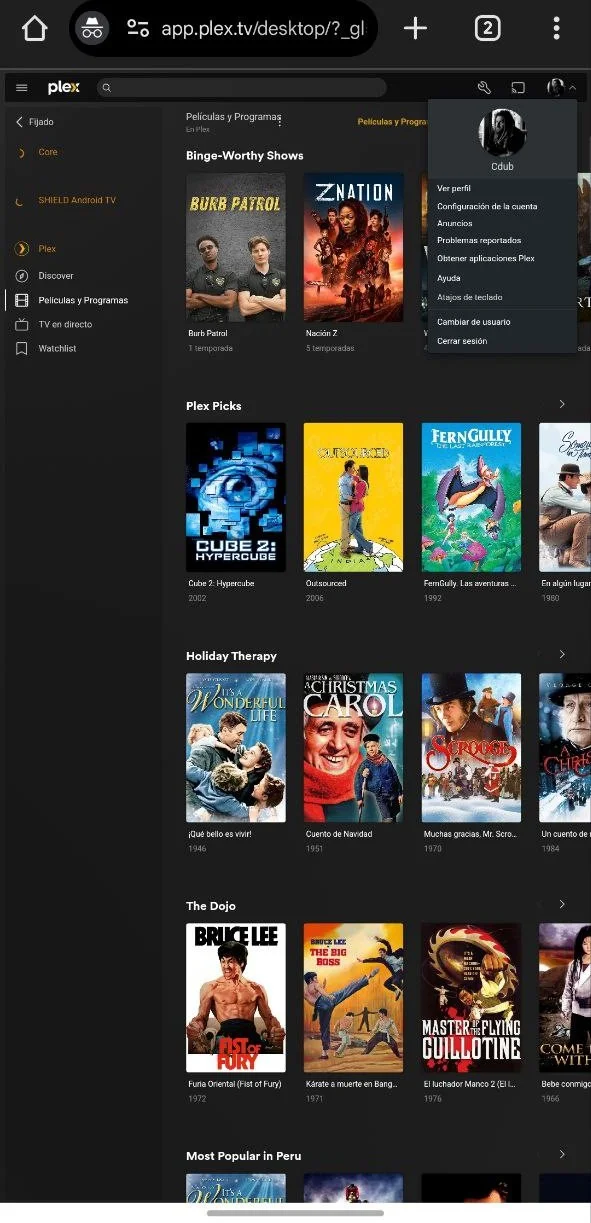Click Anuncios menu entry
This screenshot has width=591, height=1223.
click(x=455, y=223)
